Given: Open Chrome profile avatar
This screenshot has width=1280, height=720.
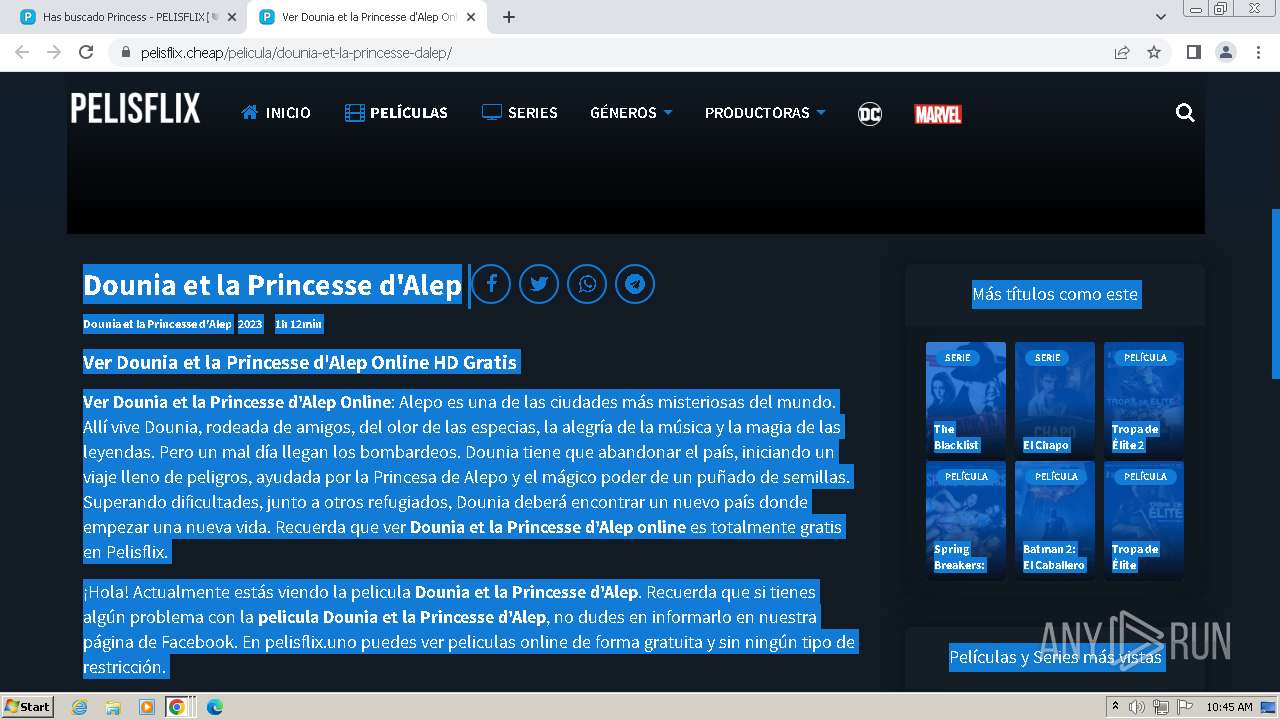Looking at the screenshot, I should [1225, 52].
